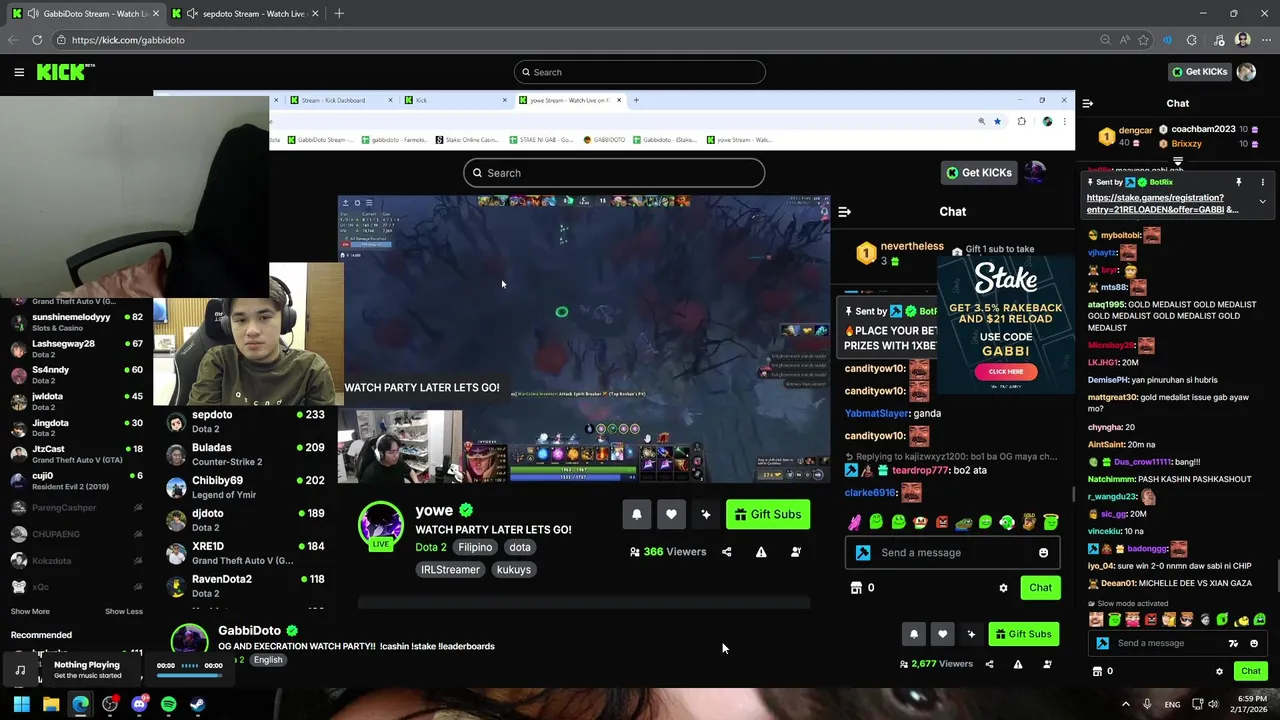Open Spotify from the Windows taskbar
1280x720 pixels.
click(x=168, y=704)
